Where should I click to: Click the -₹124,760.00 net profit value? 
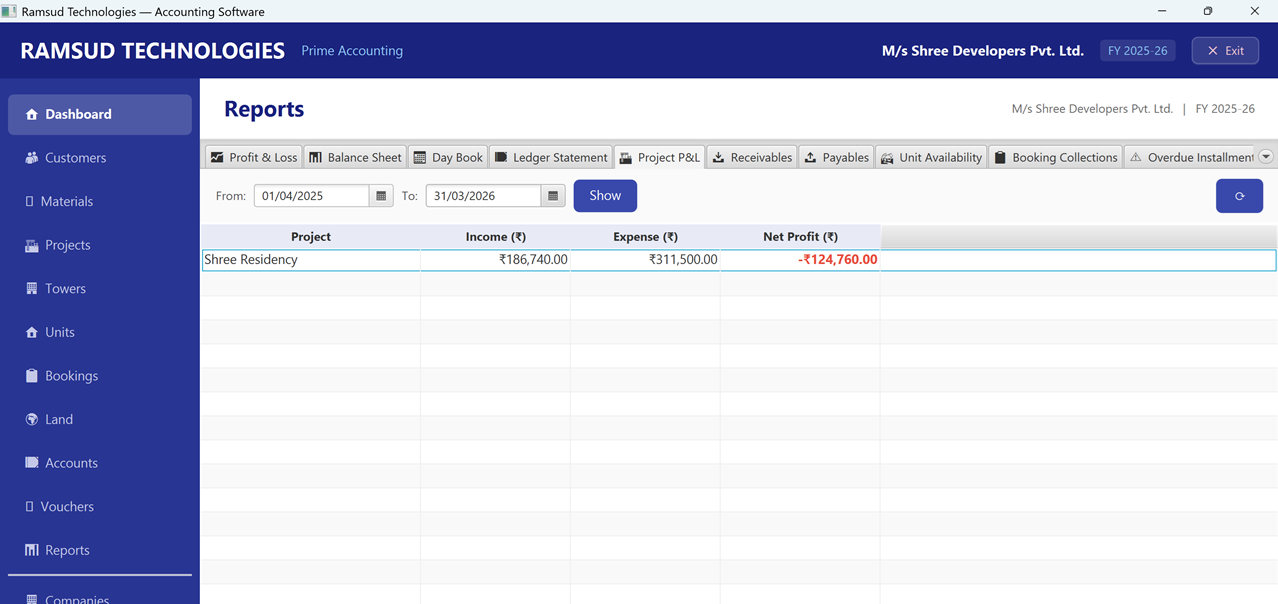point(838,260)
